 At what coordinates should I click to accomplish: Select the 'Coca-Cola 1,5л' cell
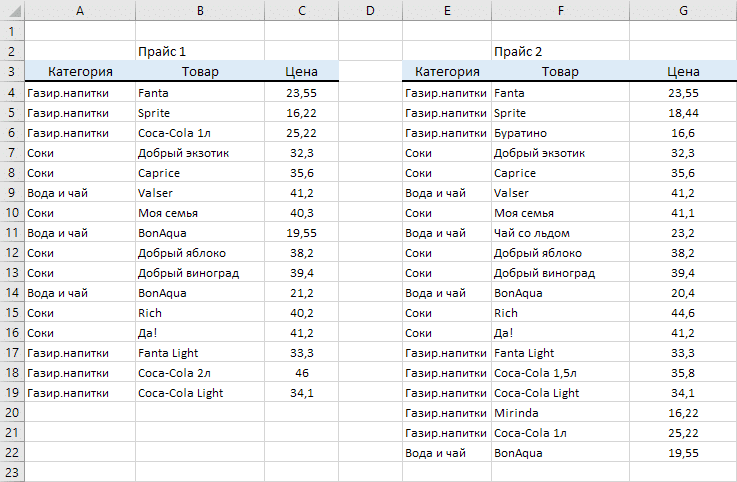pyautogui.click(x=560, y=373)
